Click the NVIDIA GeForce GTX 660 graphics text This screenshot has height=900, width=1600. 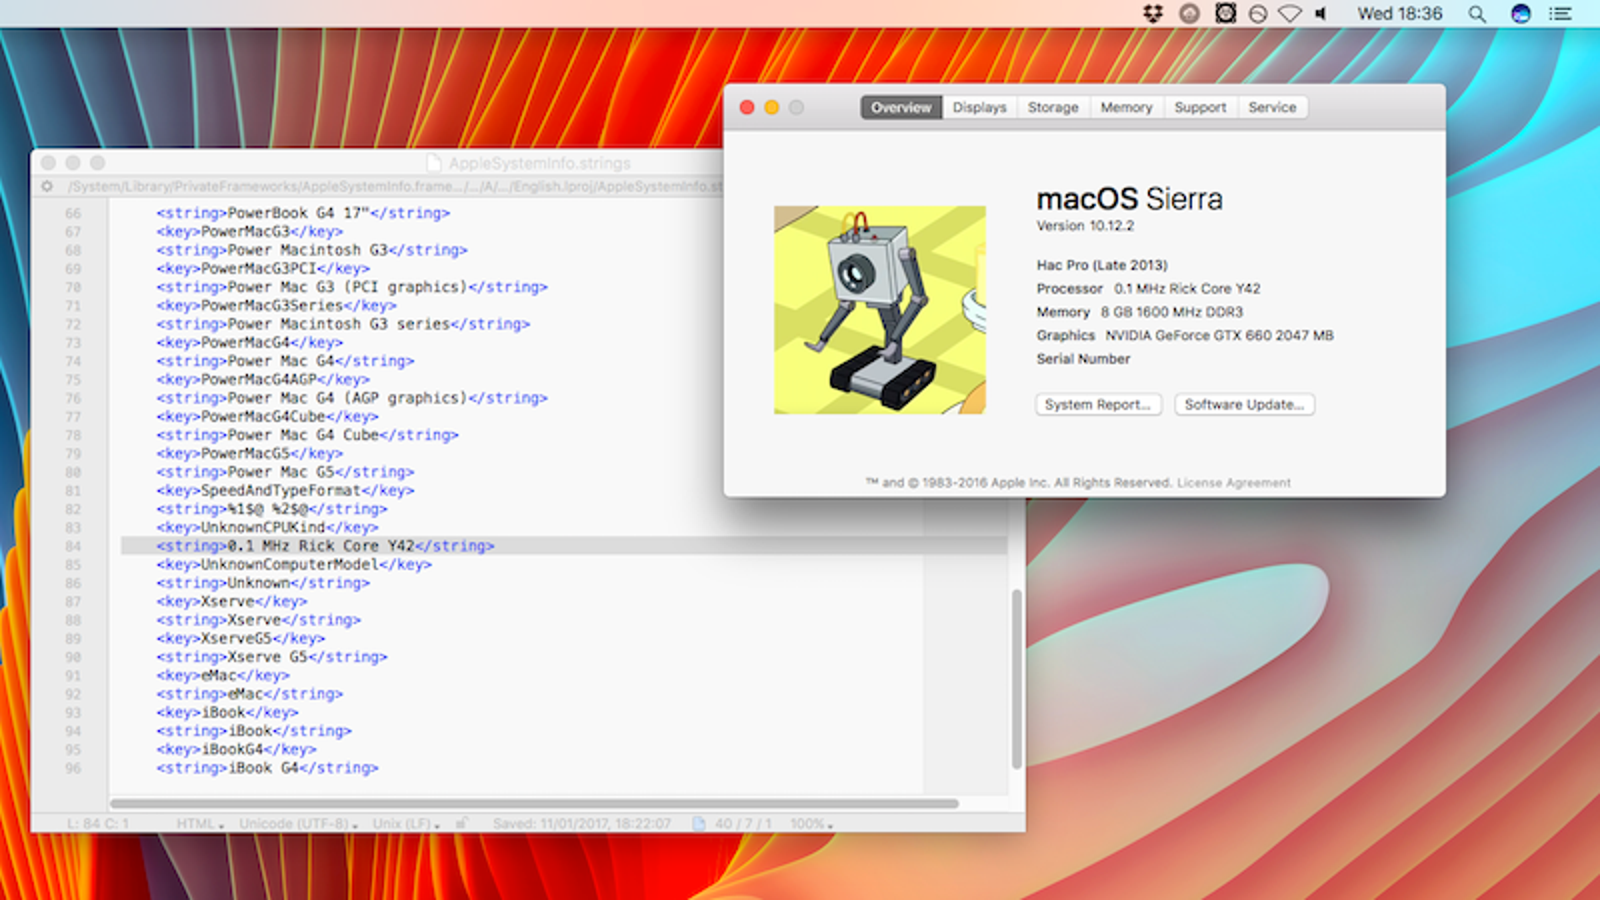point(1219,336)
